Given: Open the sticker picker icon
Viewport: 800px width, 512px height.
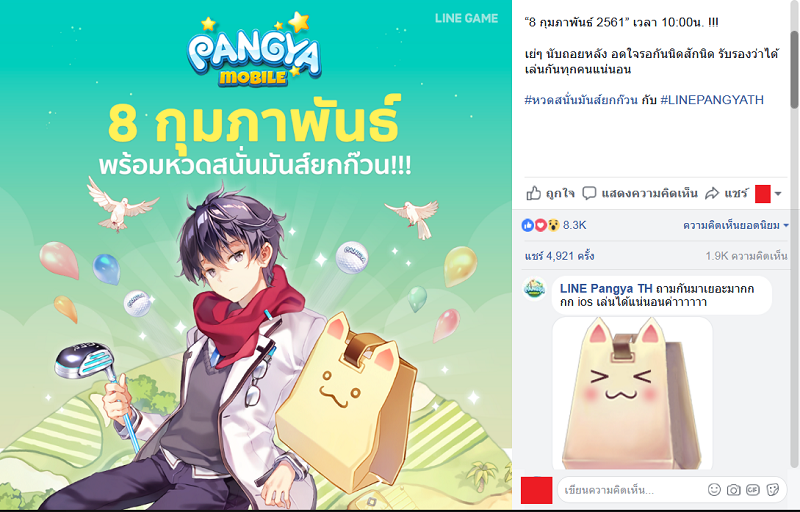Looking at the screenshot, I should tap(773, 490).
